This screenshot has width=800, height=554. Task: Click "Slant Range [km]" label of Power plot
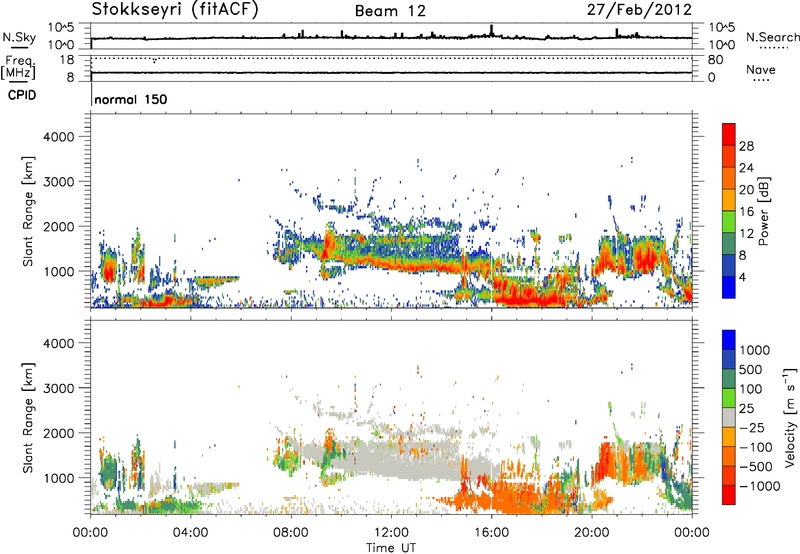pos(28,211)
